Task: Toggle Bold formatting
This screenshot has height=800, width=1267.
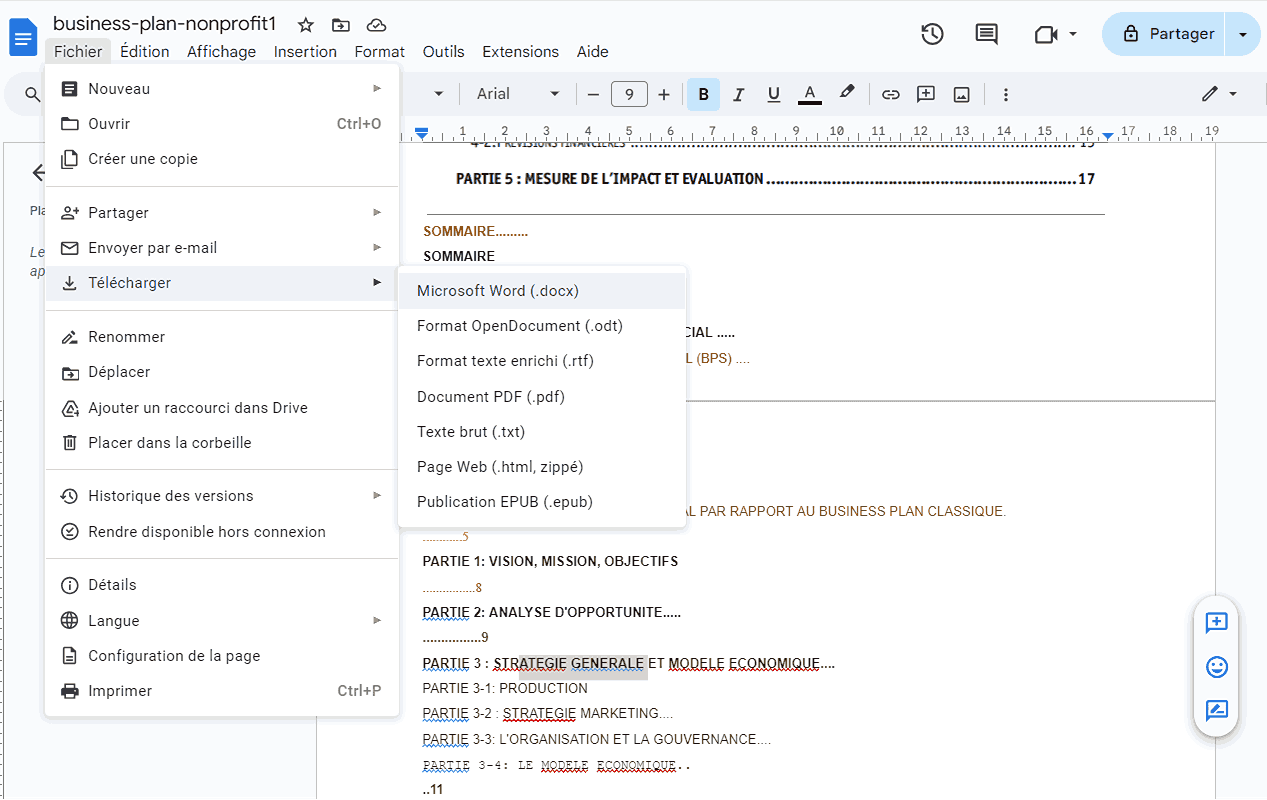Action: point(703,95)
